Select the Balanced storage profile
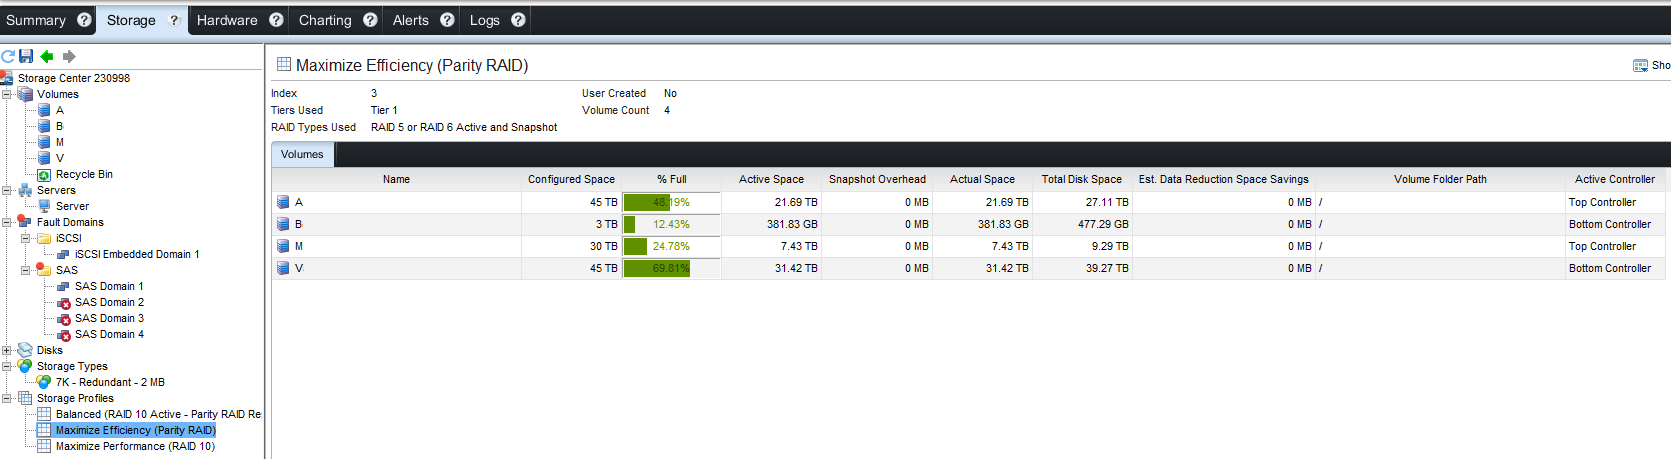Screen dimensions: 1671x459 pyautogui.click(x=158, y=414)
